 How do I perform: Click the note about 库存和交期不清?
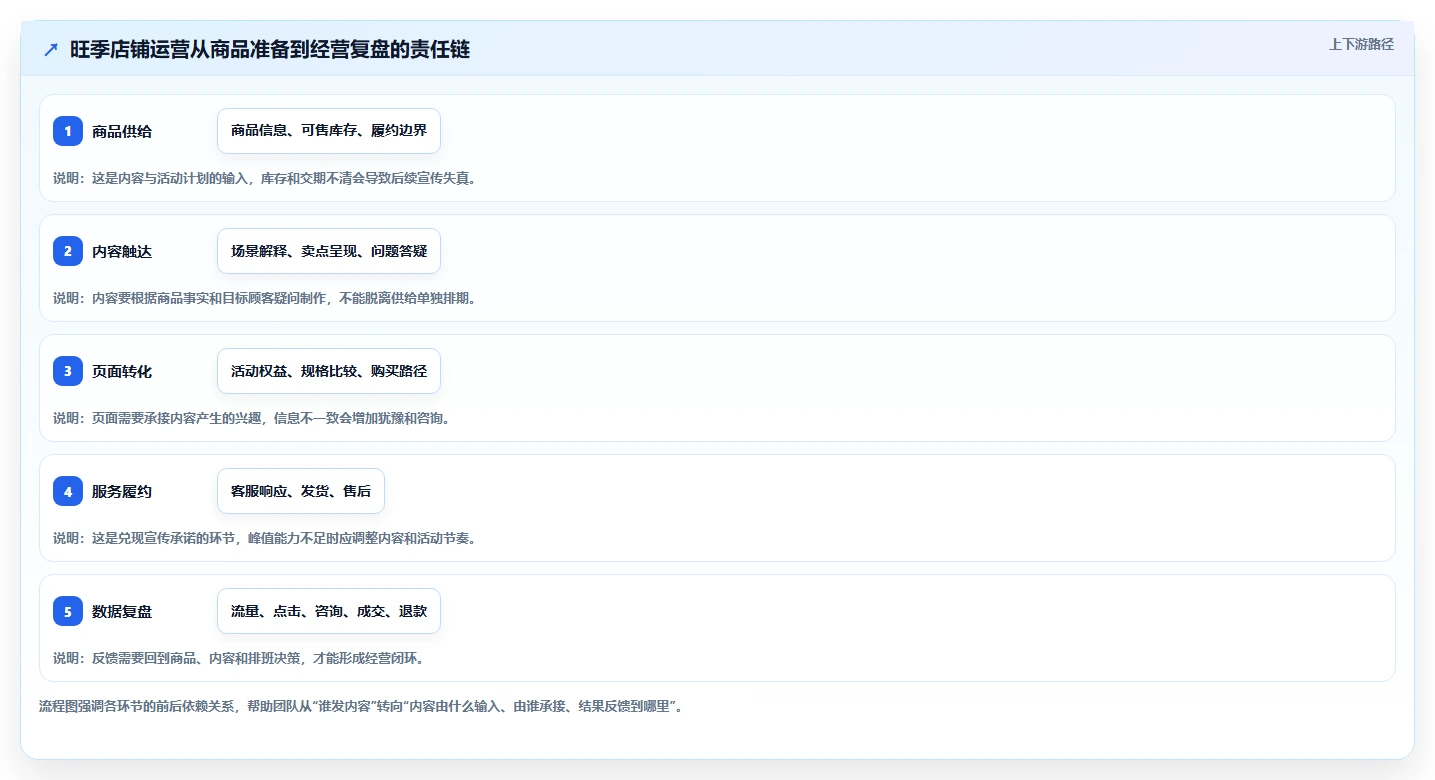(265, 178)
